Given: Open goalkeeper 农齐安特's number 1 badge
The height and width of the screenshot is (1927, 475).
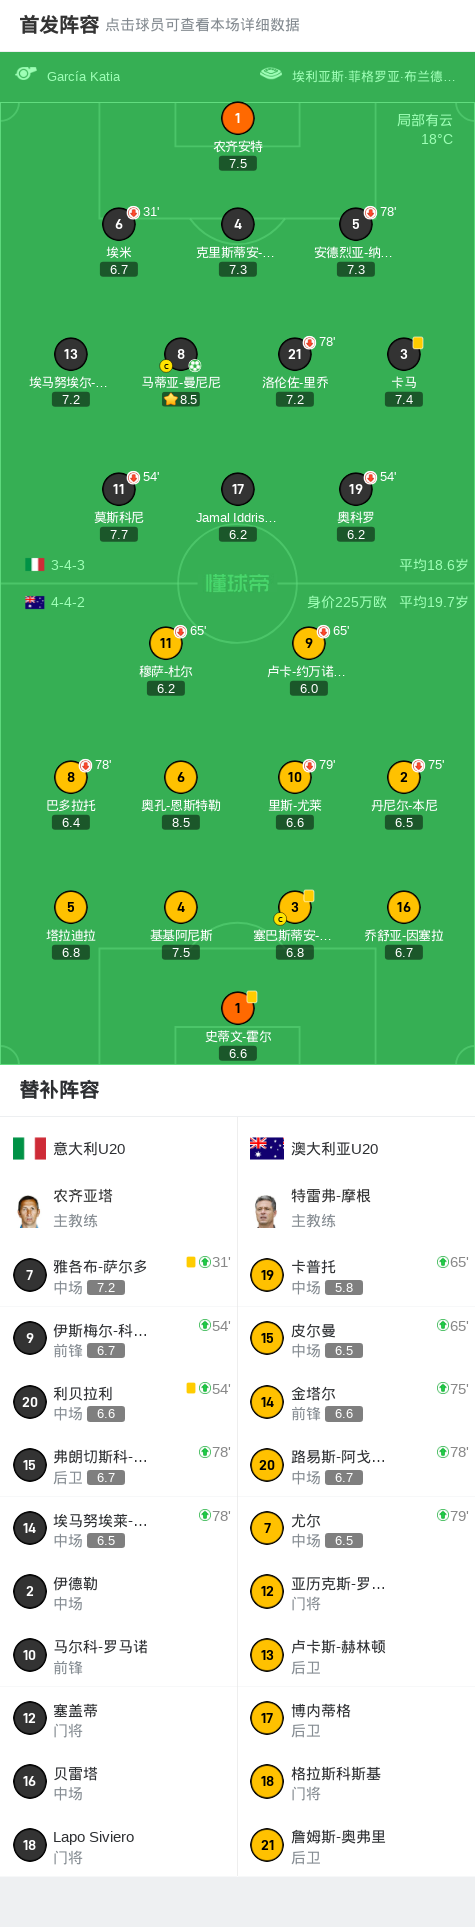Looking at the screenshot, I should pyautogui.click(x=237, y=118).
